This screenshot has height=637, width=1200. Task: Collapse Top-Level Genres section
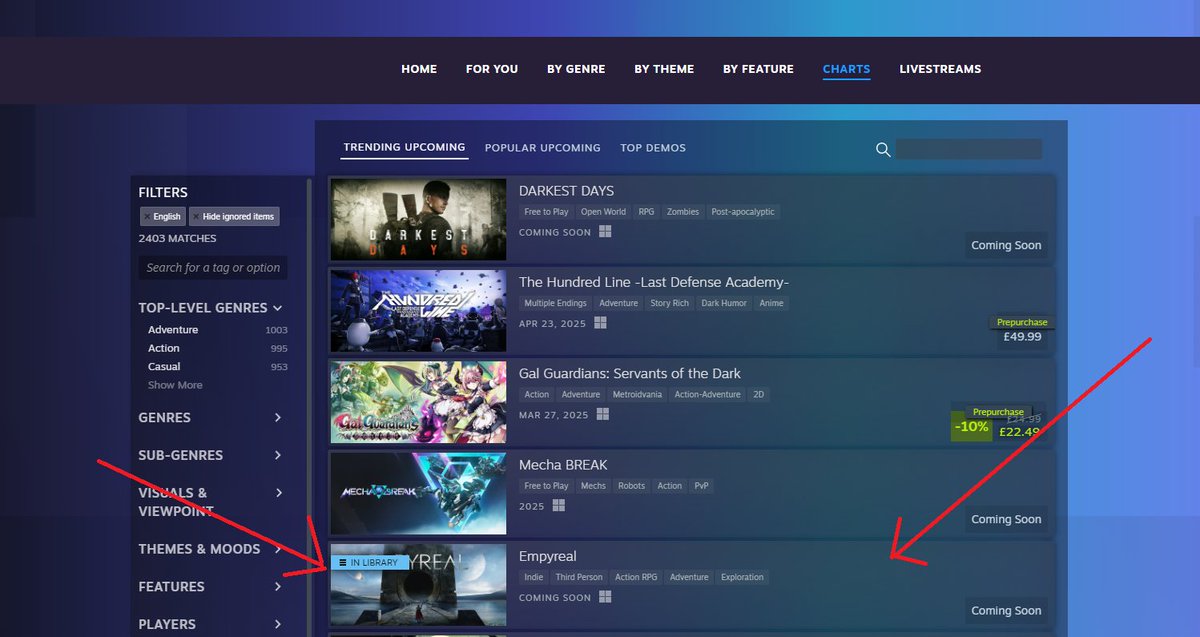point(277,308)
